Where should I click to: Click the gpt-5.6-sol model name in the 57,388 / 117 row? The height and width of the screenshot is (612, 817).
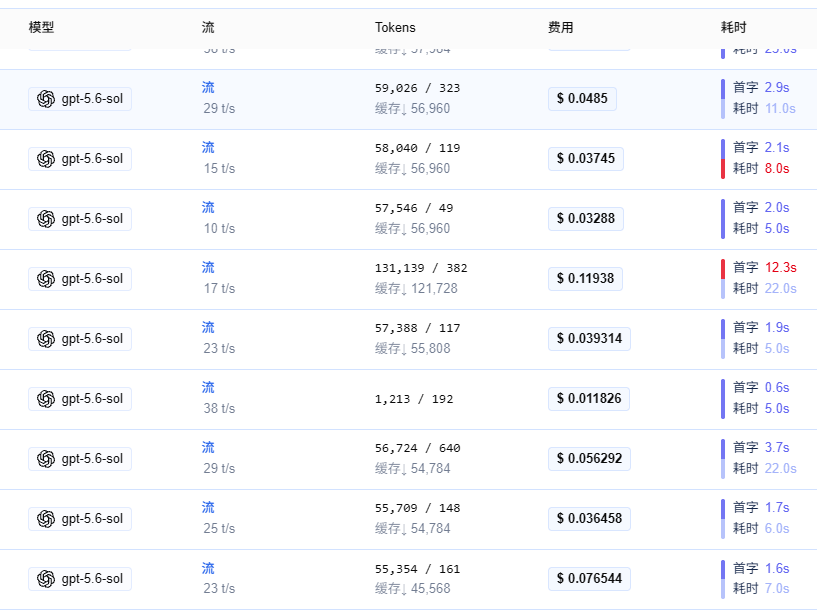[x=92, y=339]
